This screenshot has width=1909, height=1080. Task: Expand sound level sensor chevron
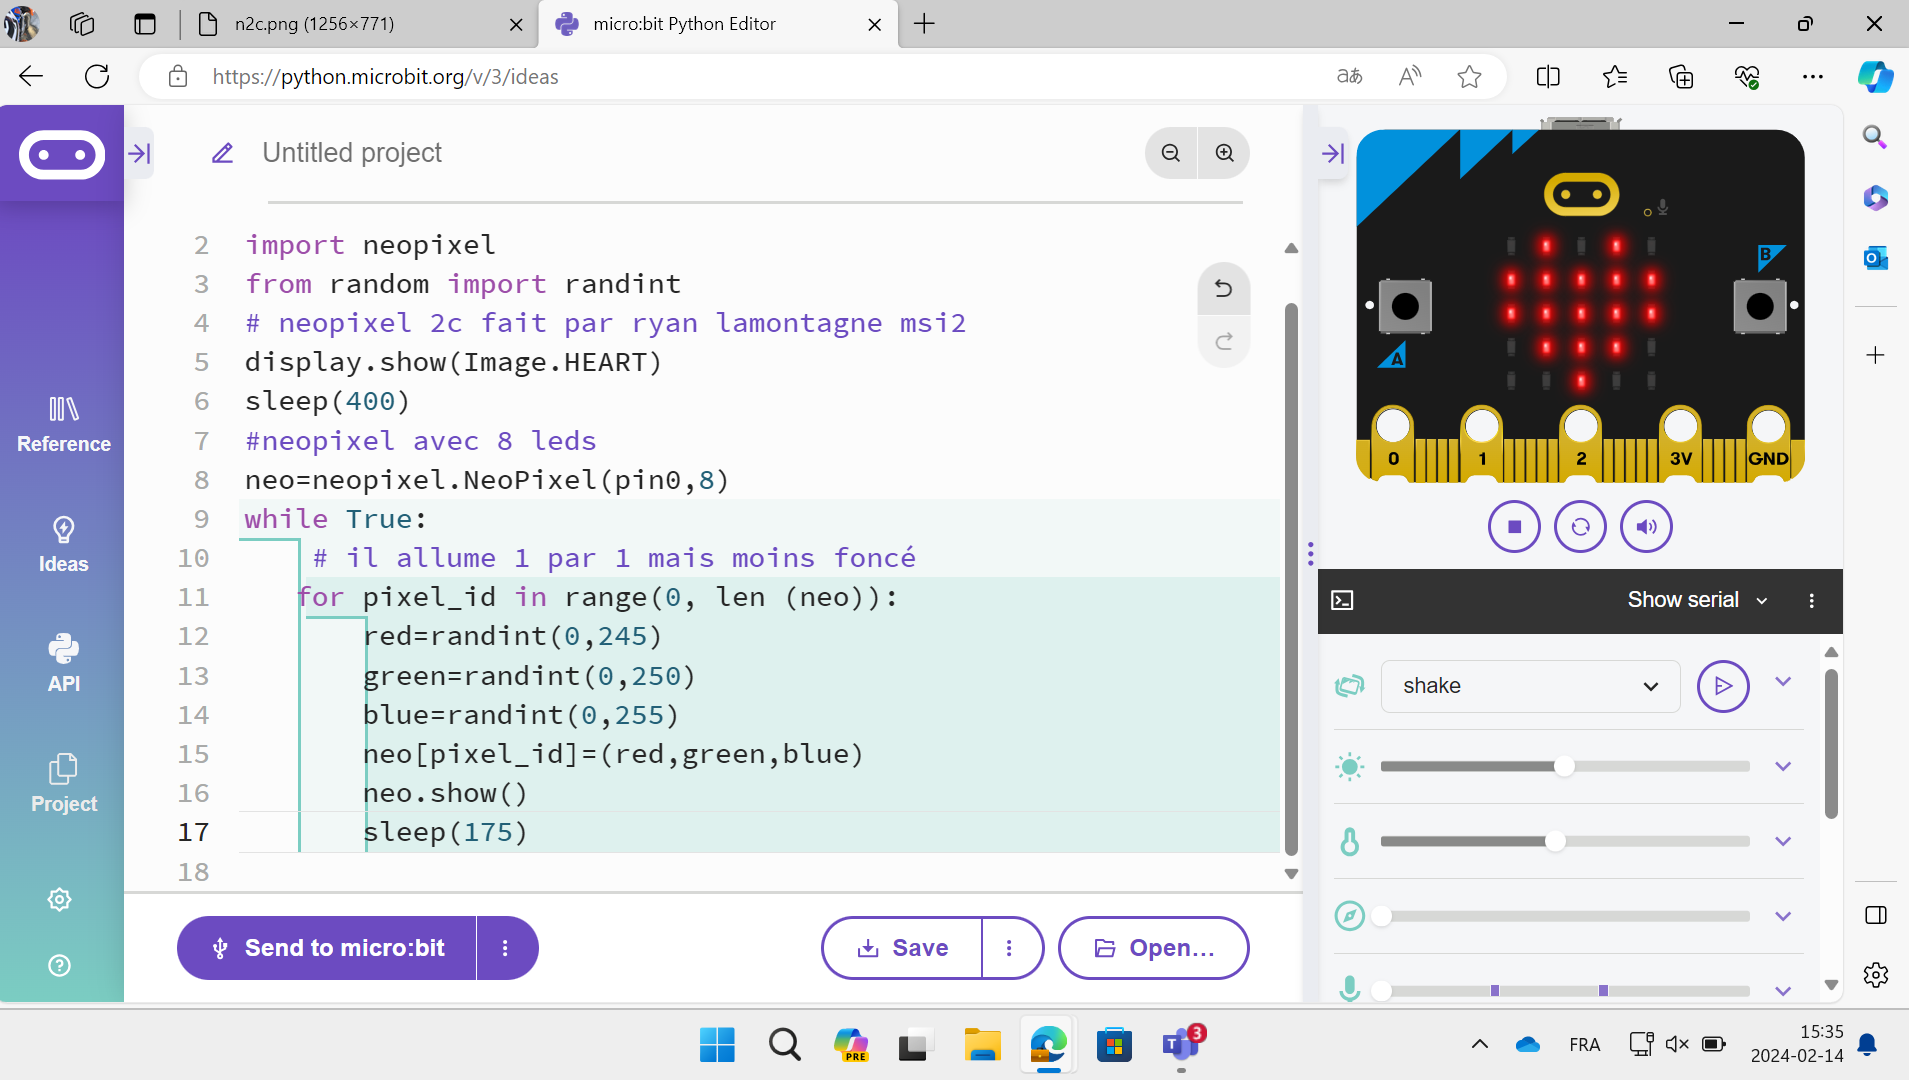pyautogui.click(x=1783, y=991)
